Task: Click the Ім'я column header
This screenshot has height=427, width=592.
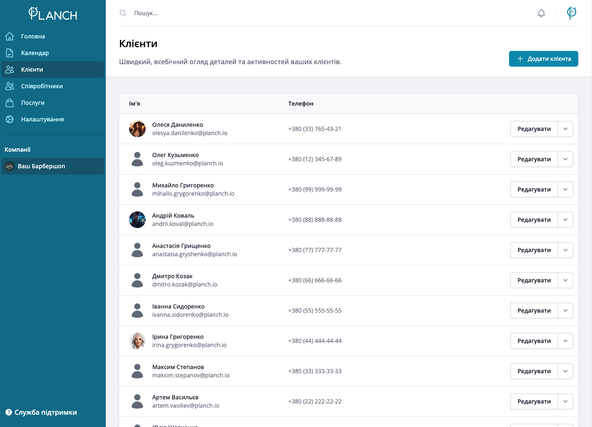Action: tap(134, 103)
